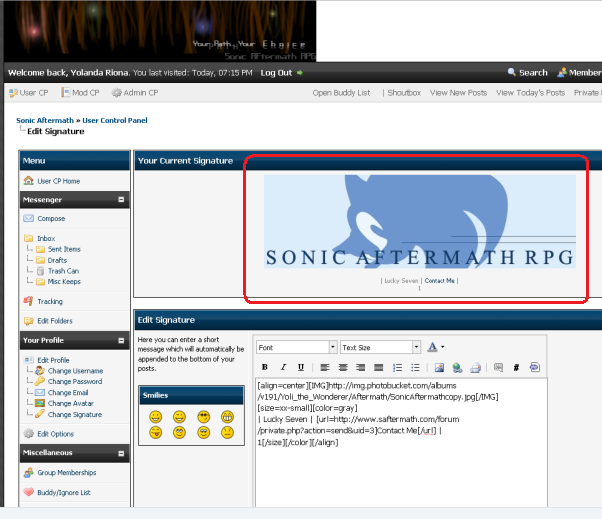Click the Search magnifier icon
The width and height of the screenshot is (602, 519).
(x=511, y=72)
